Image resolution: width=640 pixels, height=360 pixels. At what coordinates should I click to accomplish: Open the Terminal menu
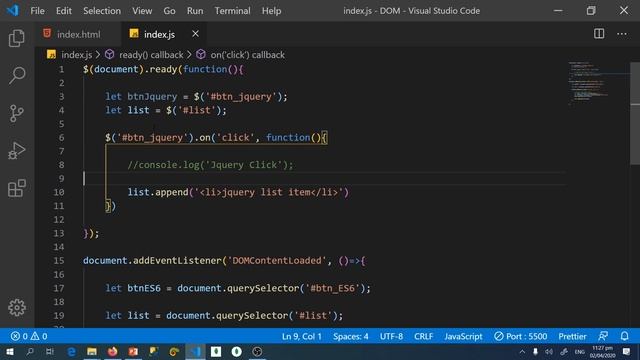232,11
